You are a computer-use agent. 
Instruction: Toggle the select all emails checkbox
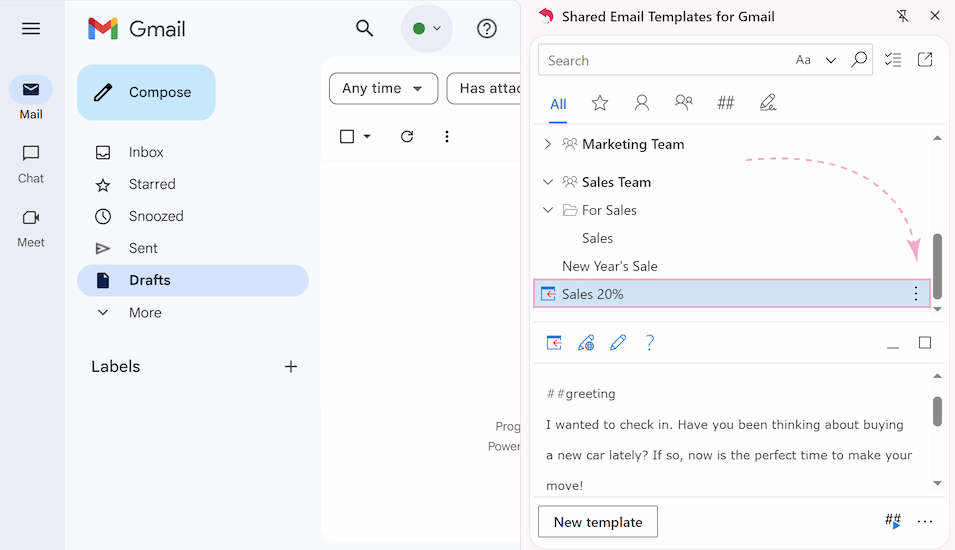pos(347,136)
